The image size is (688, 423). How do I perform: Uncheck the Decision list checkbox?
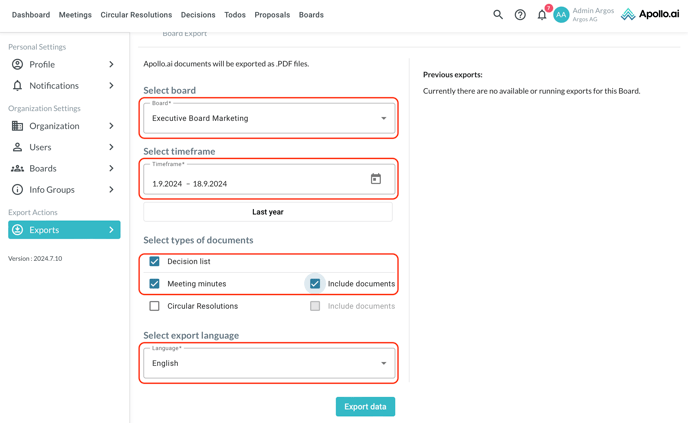pyautogui.click(x=154, y=261)
